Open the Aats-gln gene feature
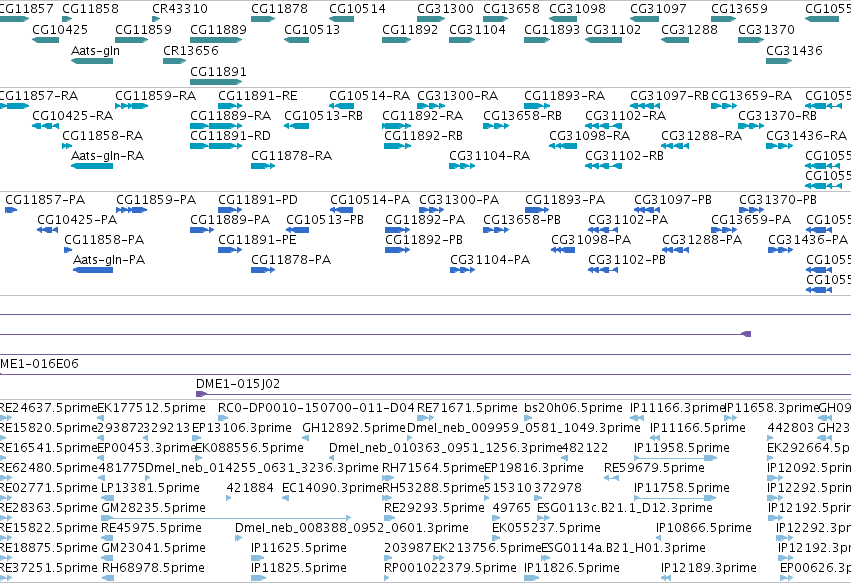 (92, 61)
